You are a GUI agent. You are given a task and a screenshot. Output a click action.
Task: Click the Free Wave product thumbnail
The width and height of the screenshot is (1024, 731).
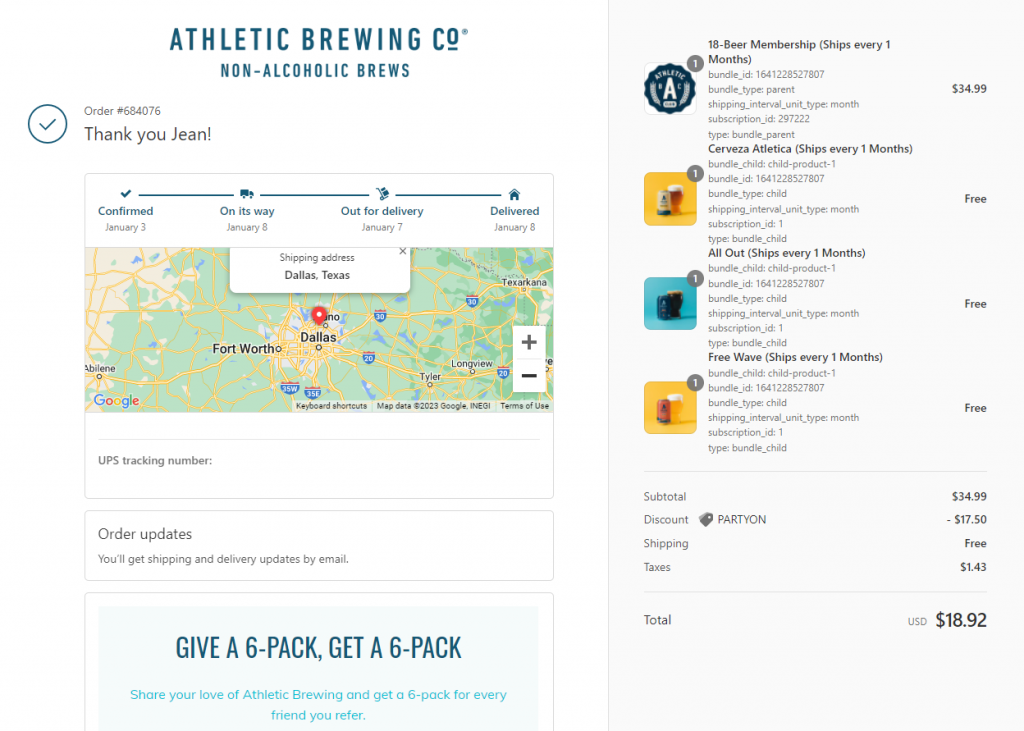tap(670, 407)
